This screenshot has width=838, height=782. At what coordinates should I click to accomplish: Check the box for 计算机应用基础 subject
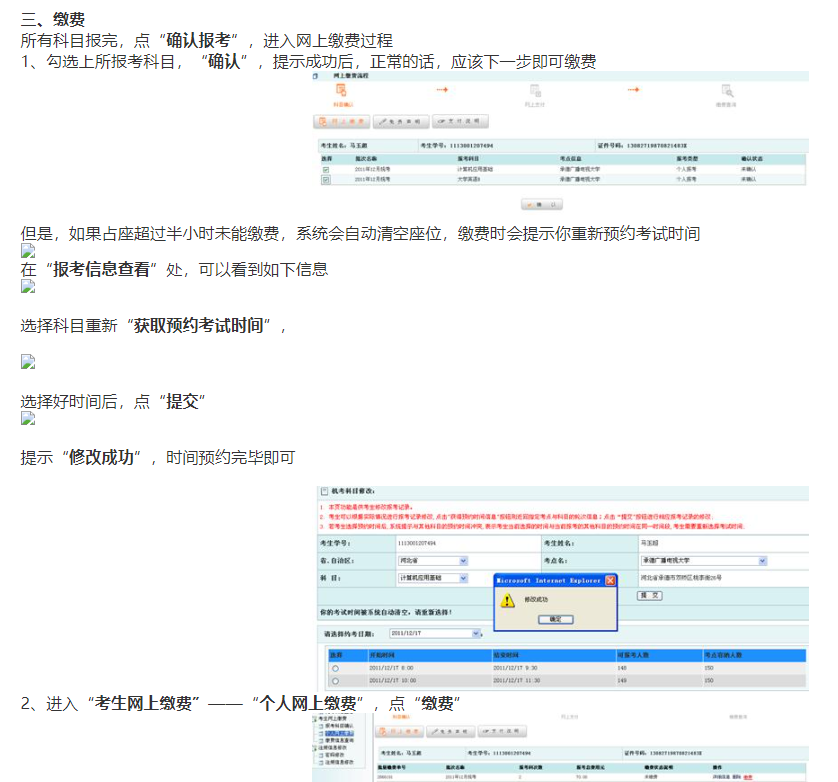point(328,171)
